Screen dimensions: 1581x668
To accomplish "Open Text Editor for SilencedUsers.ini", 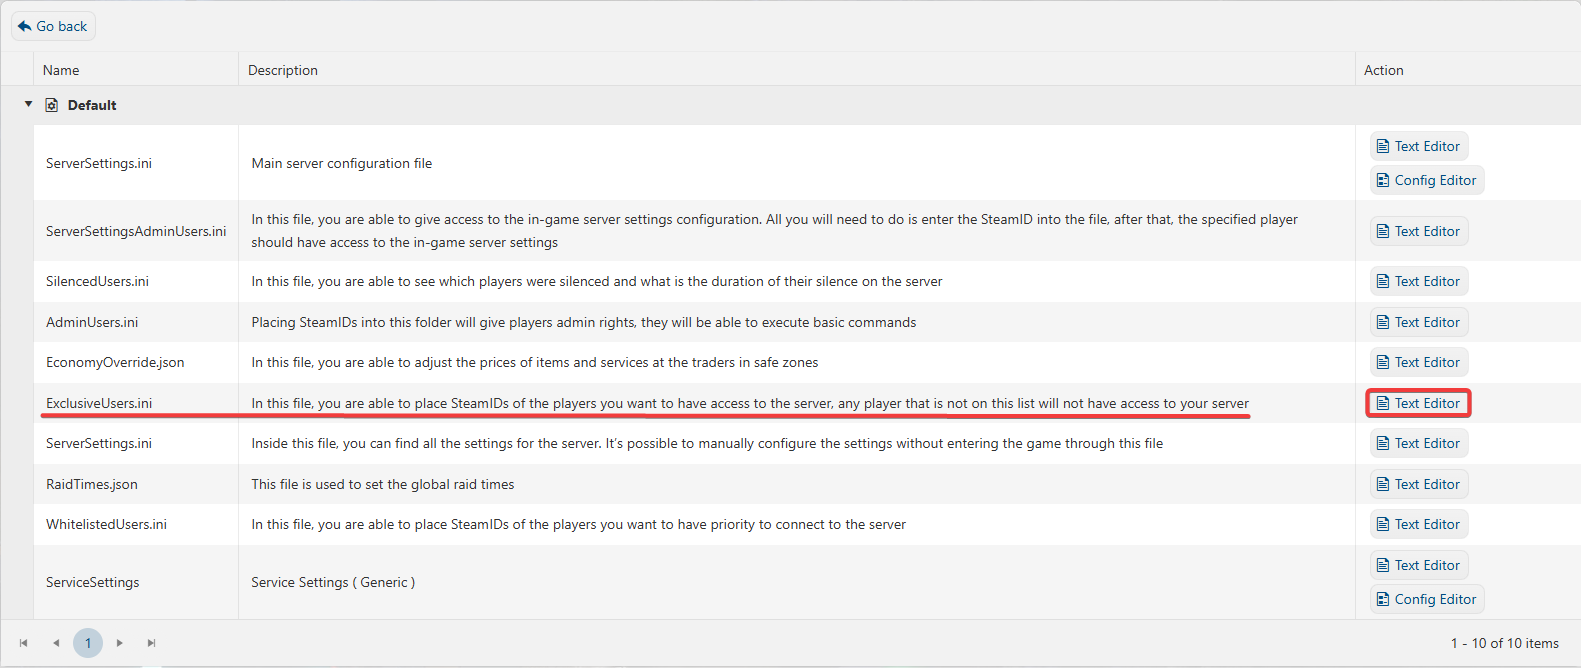I will pos(1418,281).
